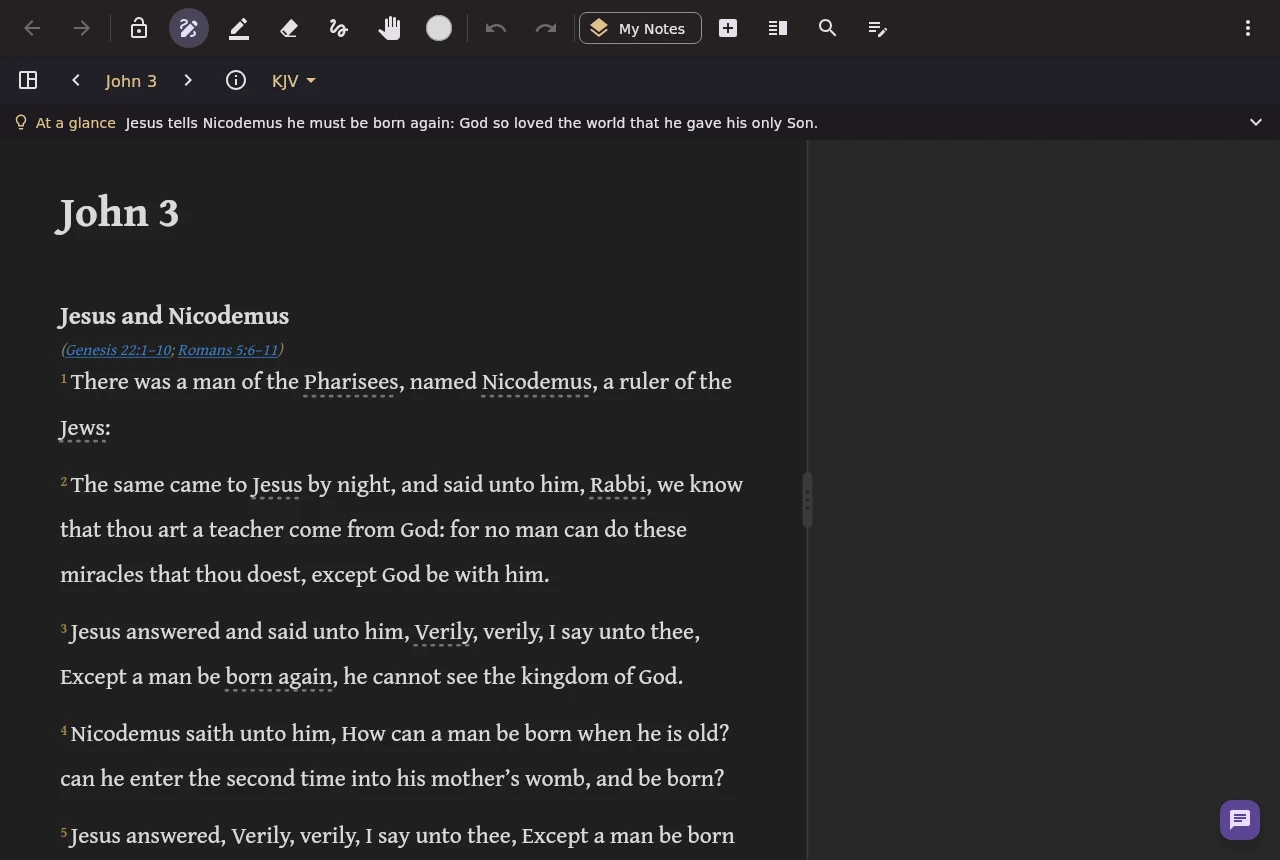Redo the last stroke

click(x=546, y=28)
